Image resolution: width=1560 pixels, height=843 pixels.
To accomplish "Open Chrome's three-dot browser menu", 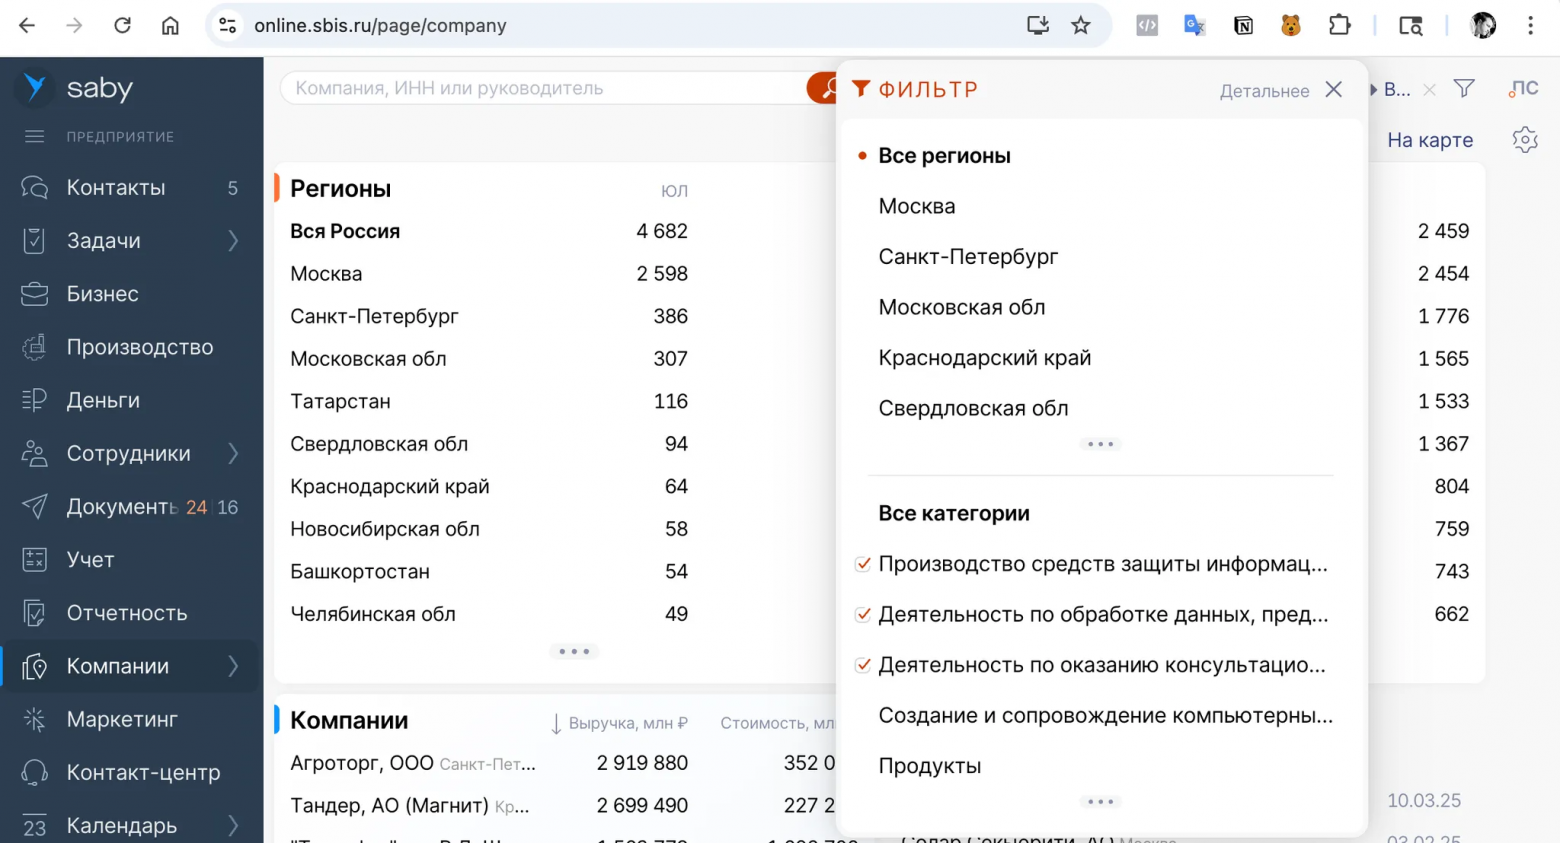I will pos(1531,25).
